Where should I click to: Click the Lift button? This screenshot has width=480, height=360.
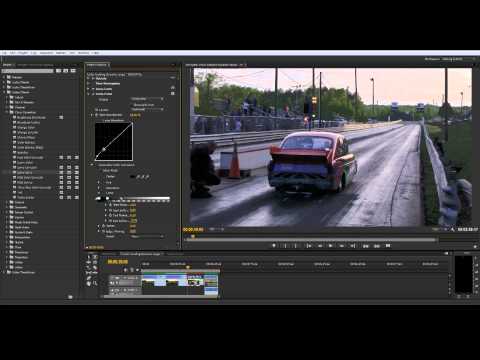pos(366,246)
